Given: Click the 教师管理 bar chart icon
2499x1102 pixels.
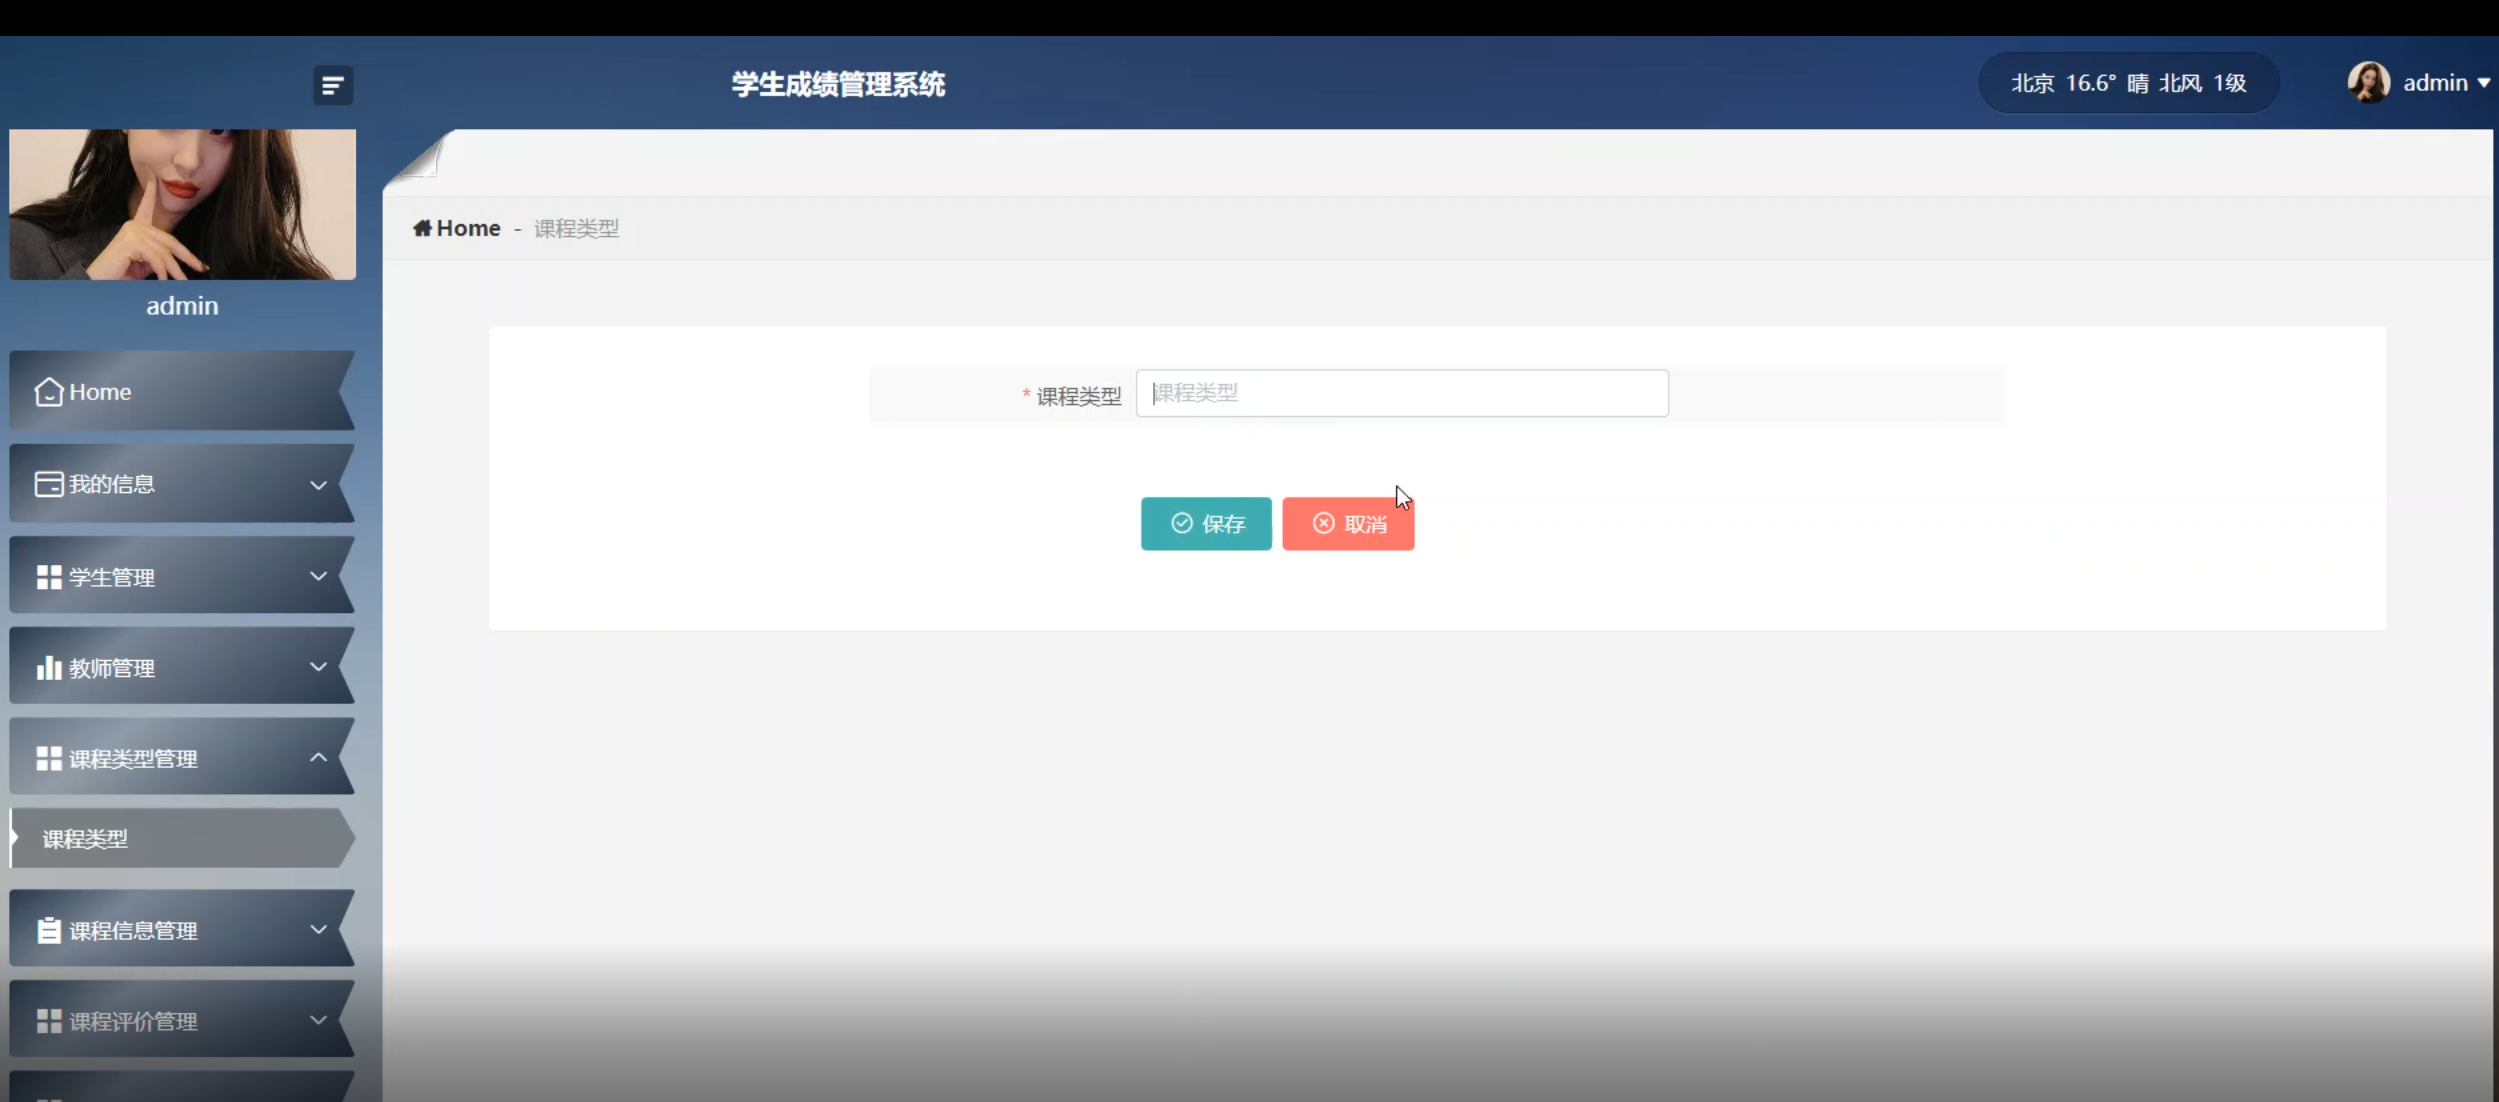Looking at the screenshot, I should click(x=49, y=667).
